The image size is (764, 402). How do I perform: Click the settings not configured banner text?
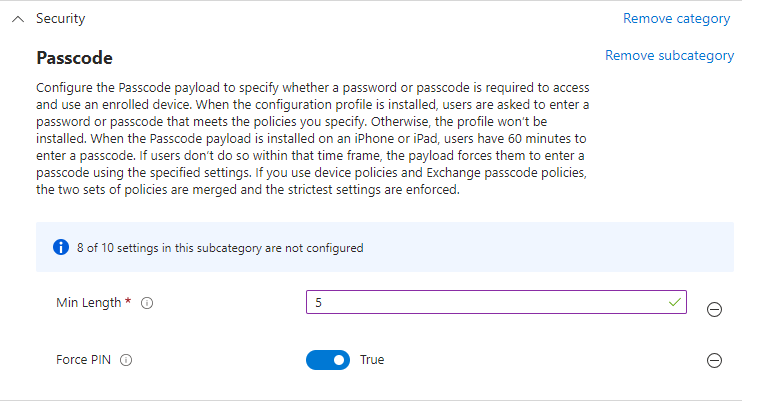220,248
